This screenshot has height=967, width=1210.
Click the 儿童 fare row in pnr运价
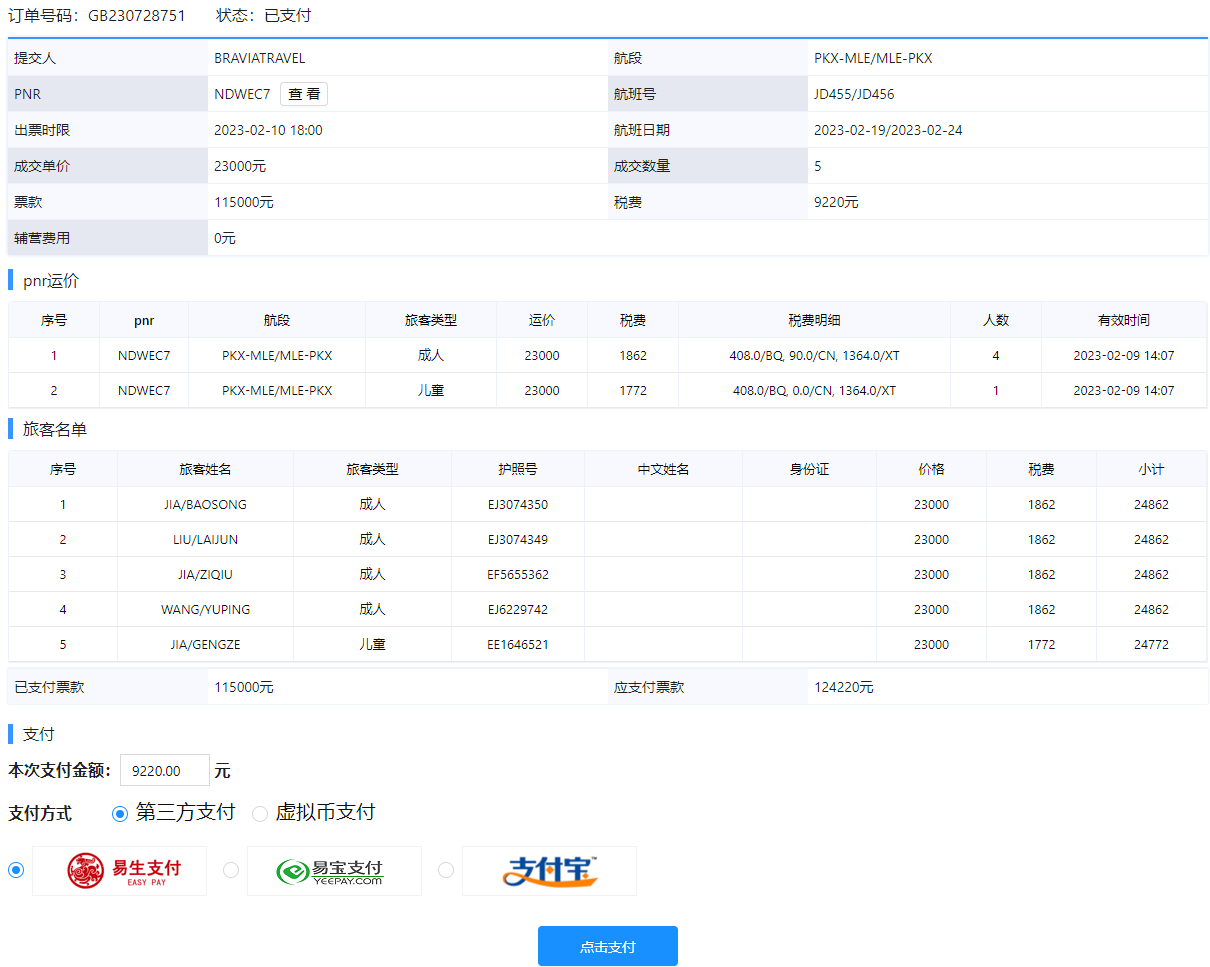click(430, 391)
